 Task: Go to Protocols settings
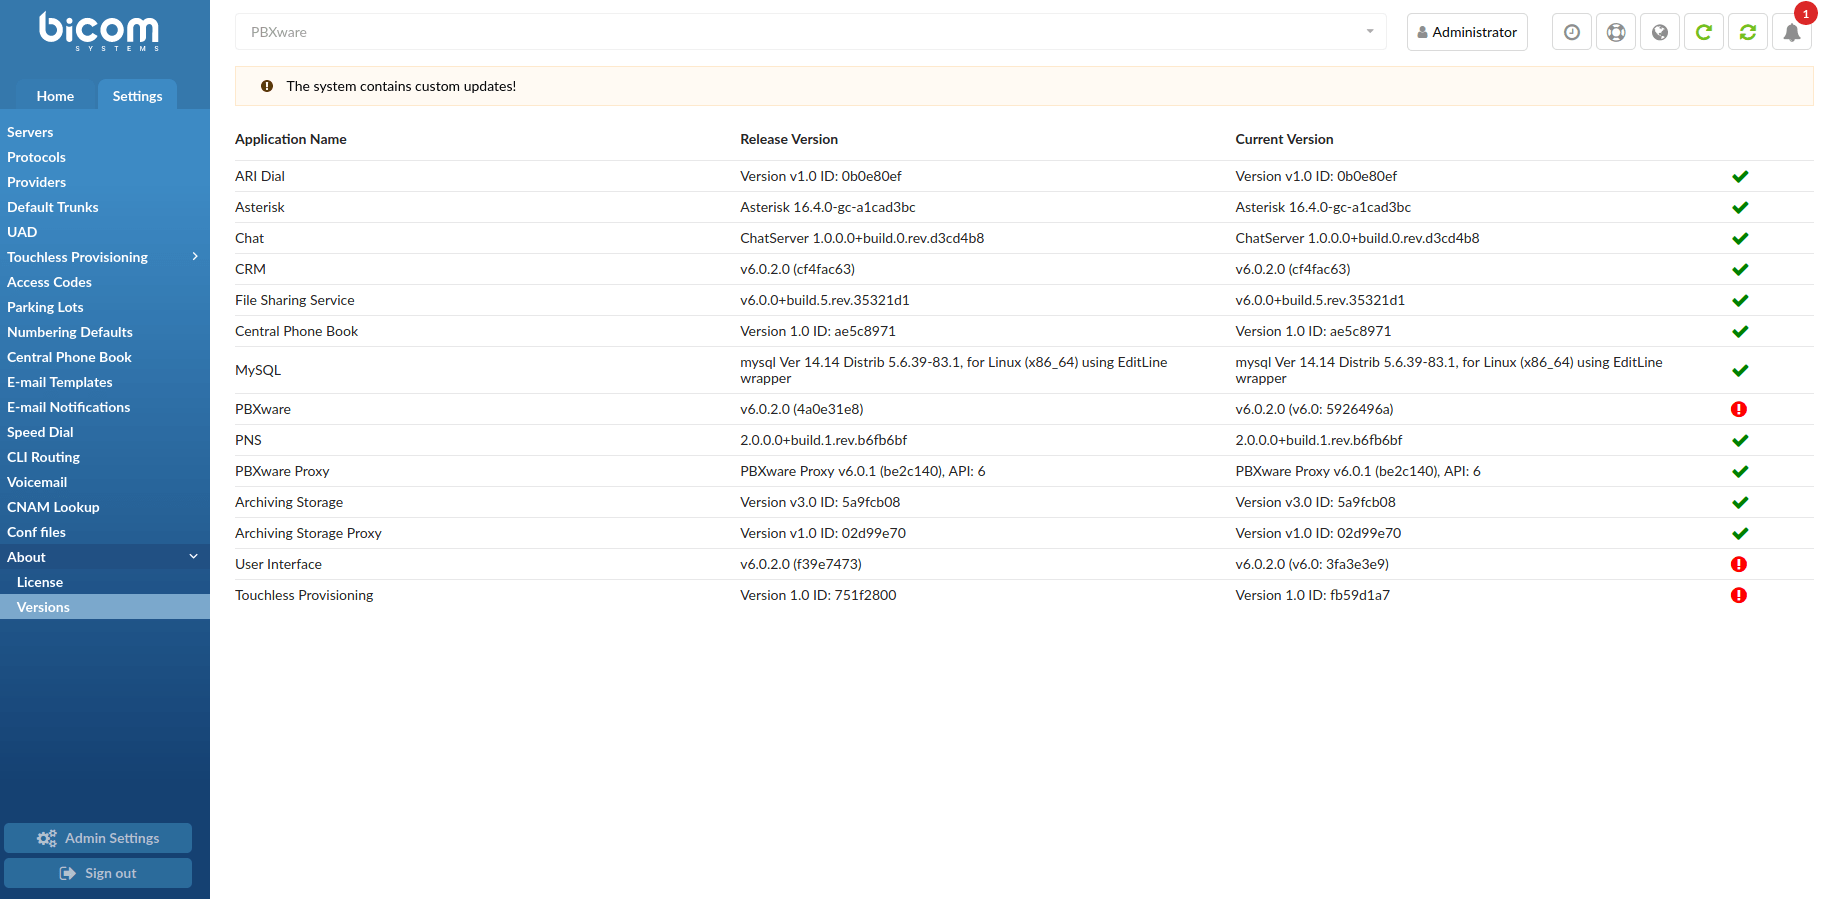(x=36, y=157)
